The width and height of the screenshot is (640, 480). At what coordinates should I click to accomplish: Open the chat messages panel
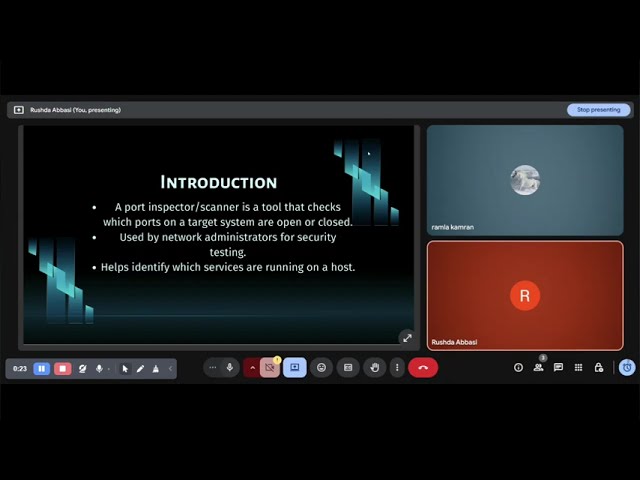click(558, 367)
